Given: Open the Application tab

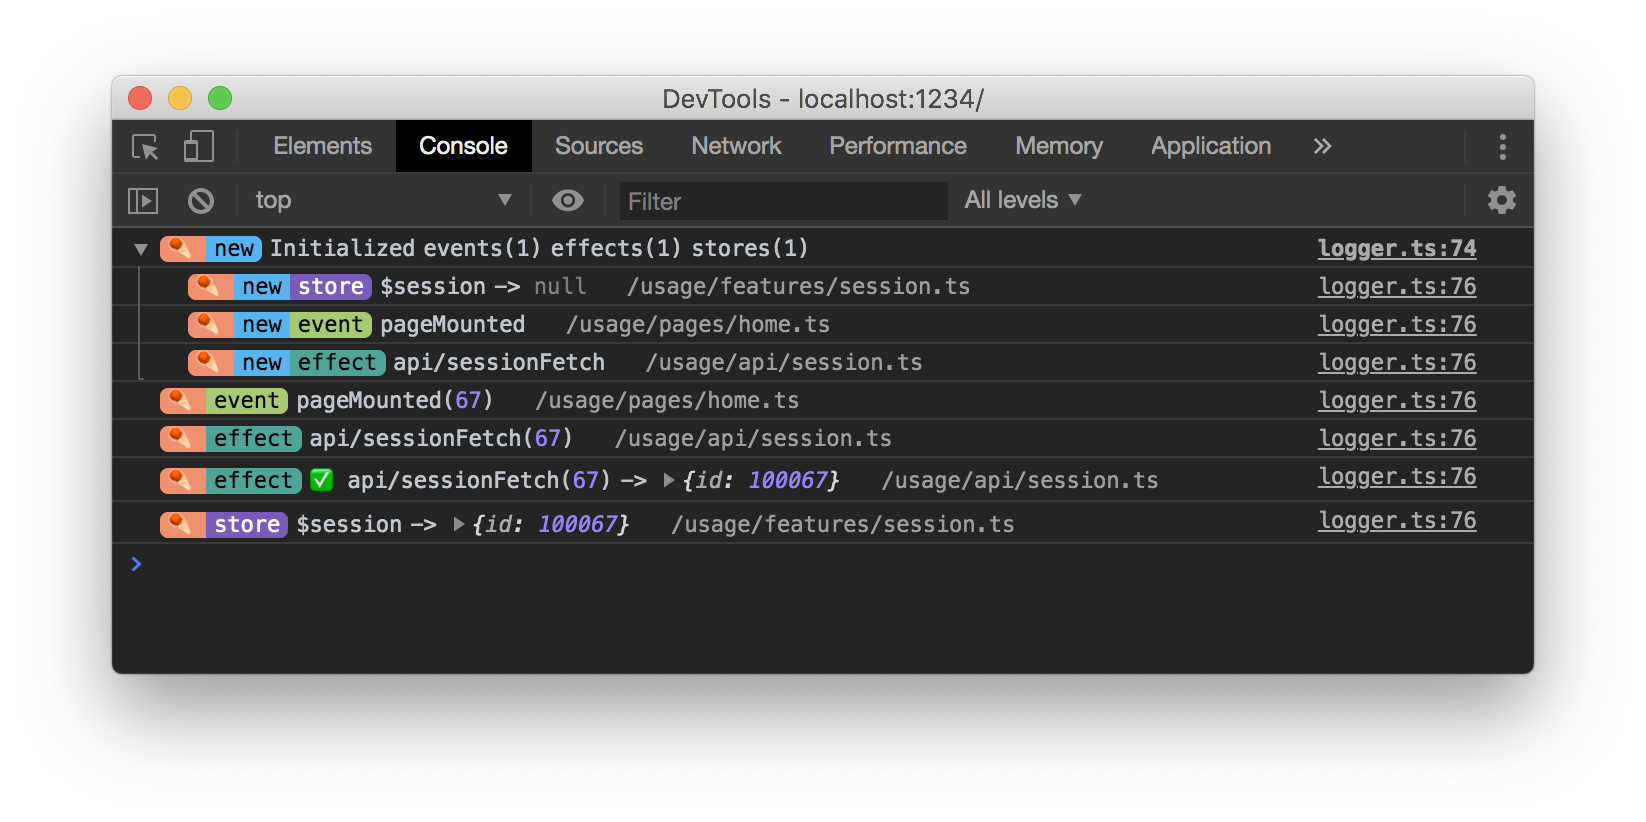Looking at the screenshot, I should click(x=1210, y=146).
